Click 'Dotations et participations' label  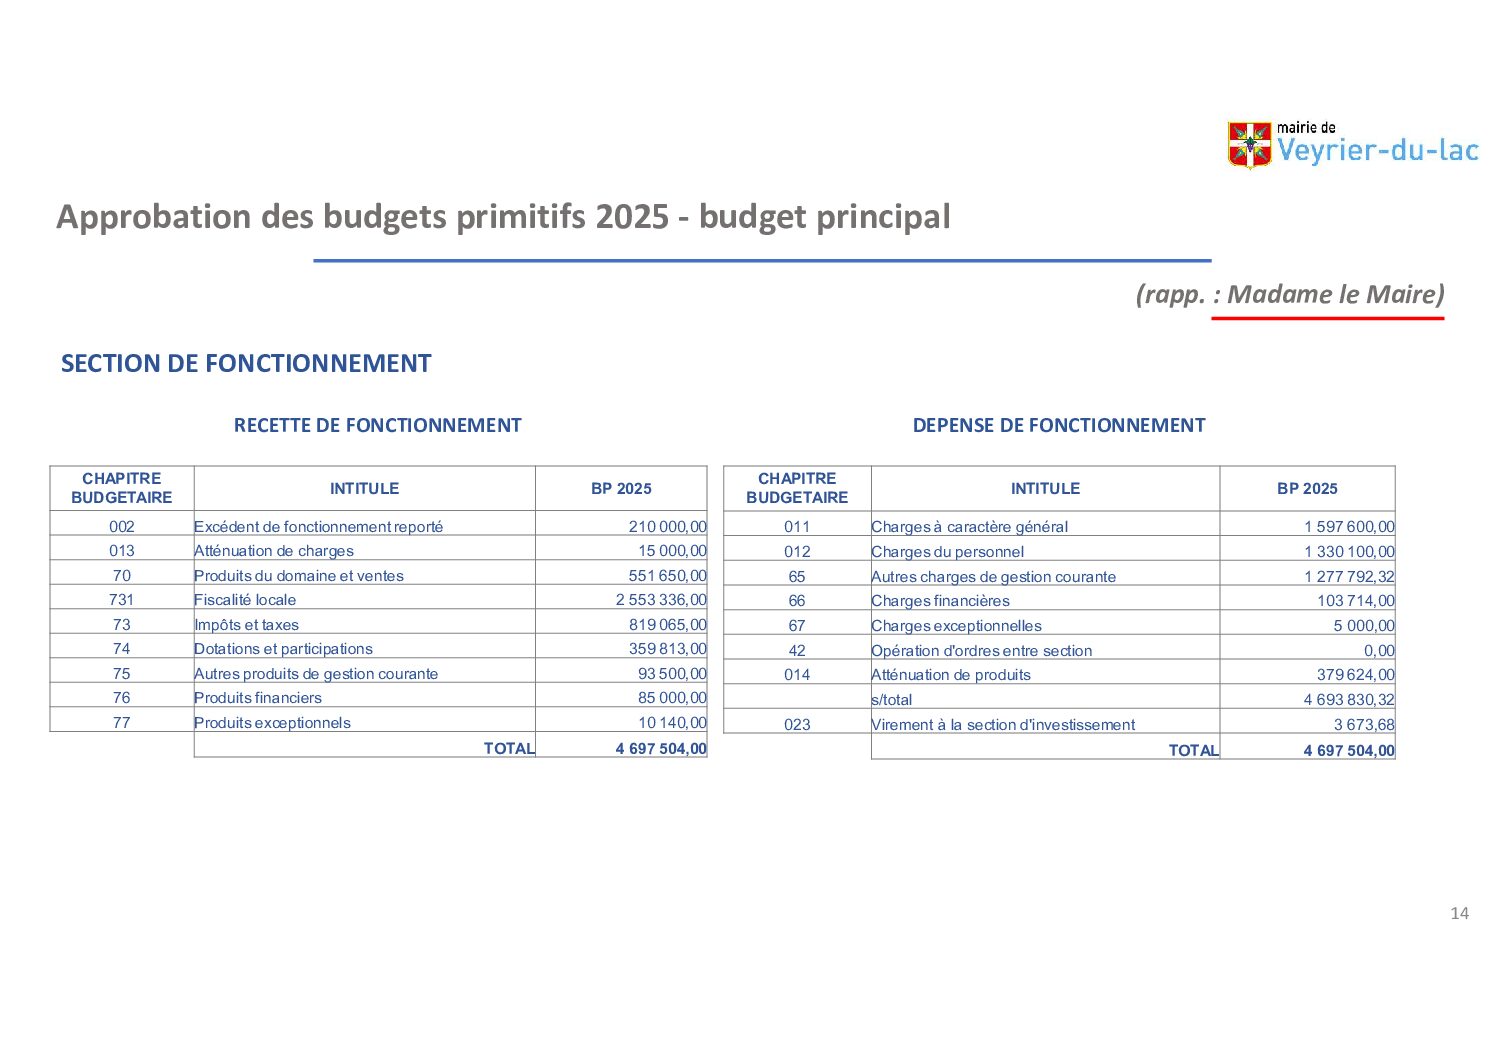tap(283, 649)
